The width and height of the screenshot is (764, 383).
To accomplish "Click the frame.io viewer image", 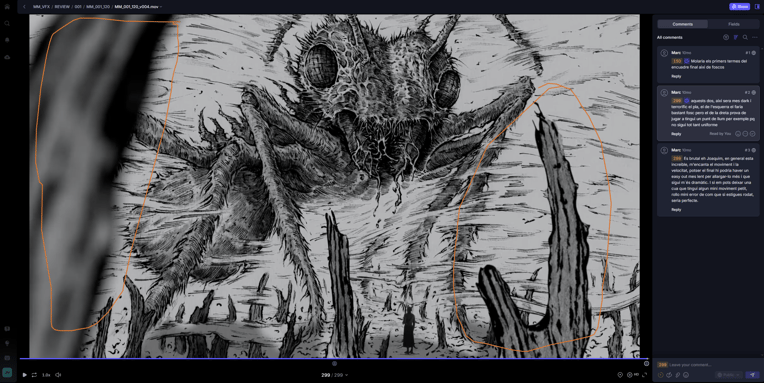I will (x=334, y=186).
